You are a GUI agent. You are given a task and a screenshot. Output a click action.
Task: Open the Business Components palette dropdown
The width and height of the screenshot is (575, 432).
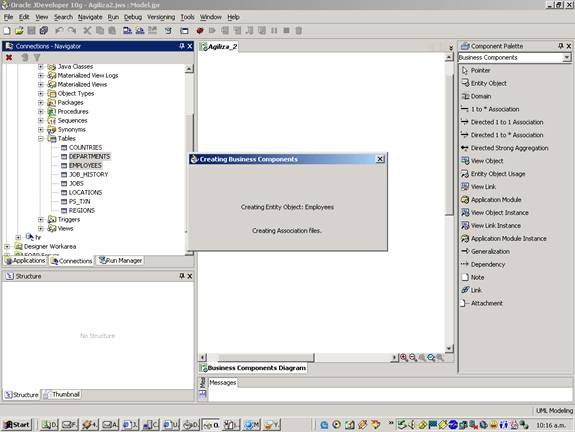click(567, 58)
